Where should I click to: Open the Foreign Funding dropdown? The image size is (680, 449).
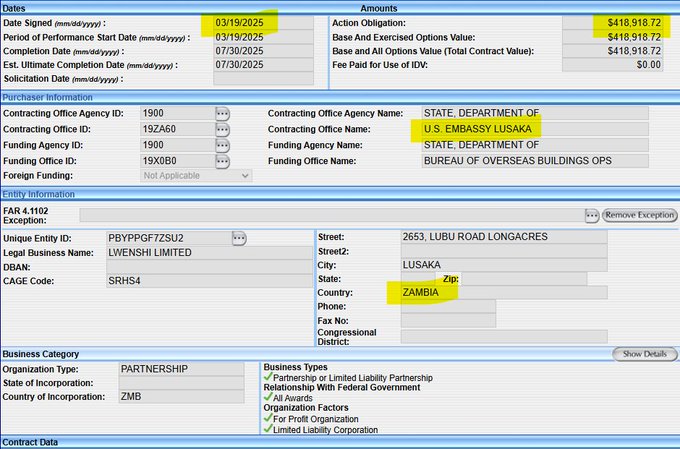(196, 176)
